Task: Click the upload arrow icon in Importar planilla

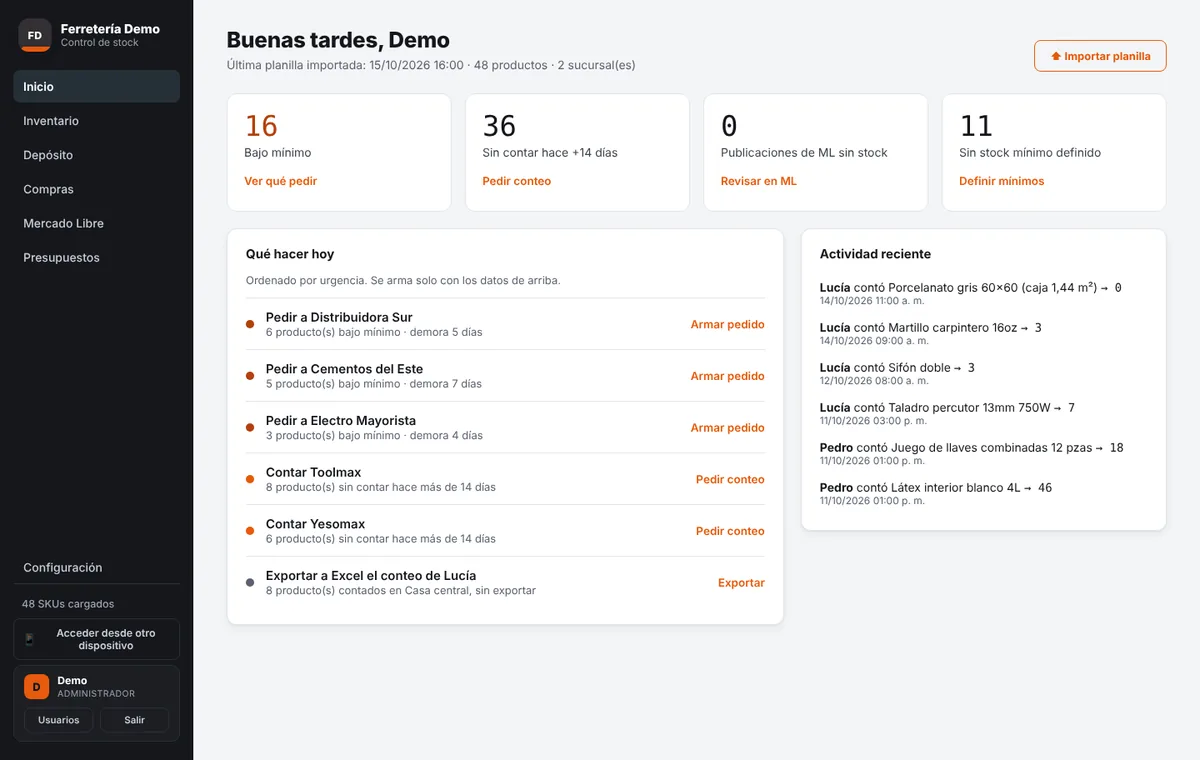Action: point(1055,56)
